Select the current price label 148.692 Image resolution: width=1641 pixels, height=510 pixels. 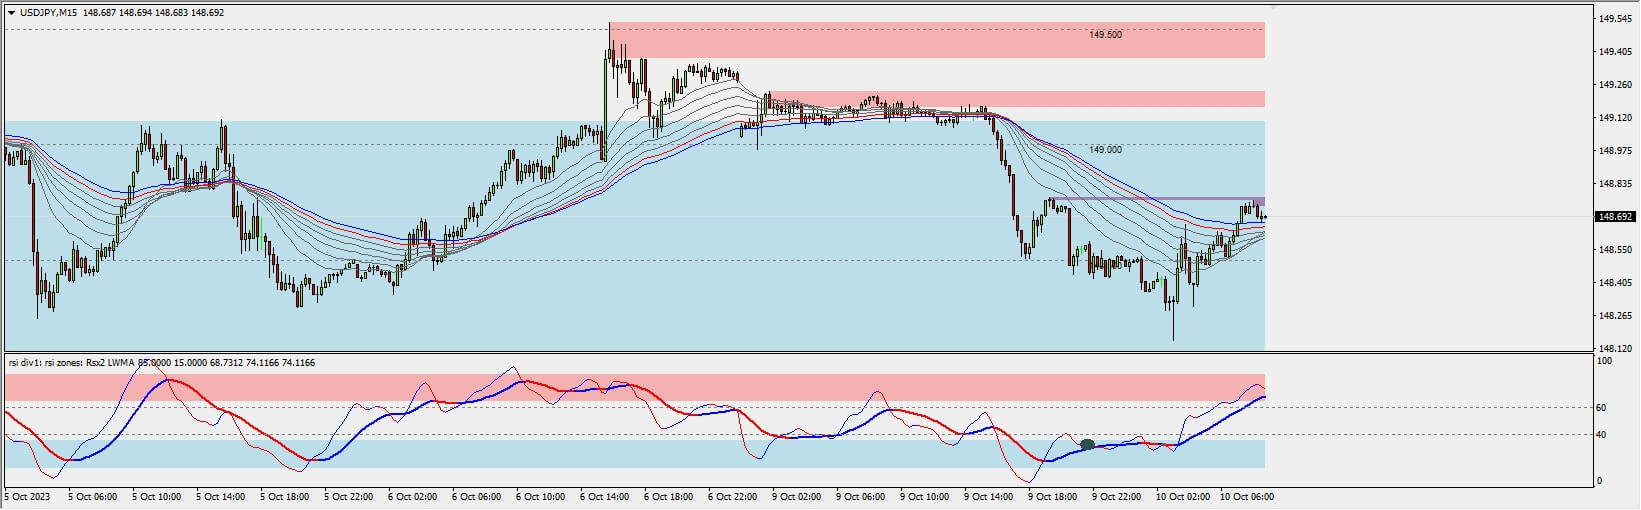pyautogui.click(x=1615, y=216)
